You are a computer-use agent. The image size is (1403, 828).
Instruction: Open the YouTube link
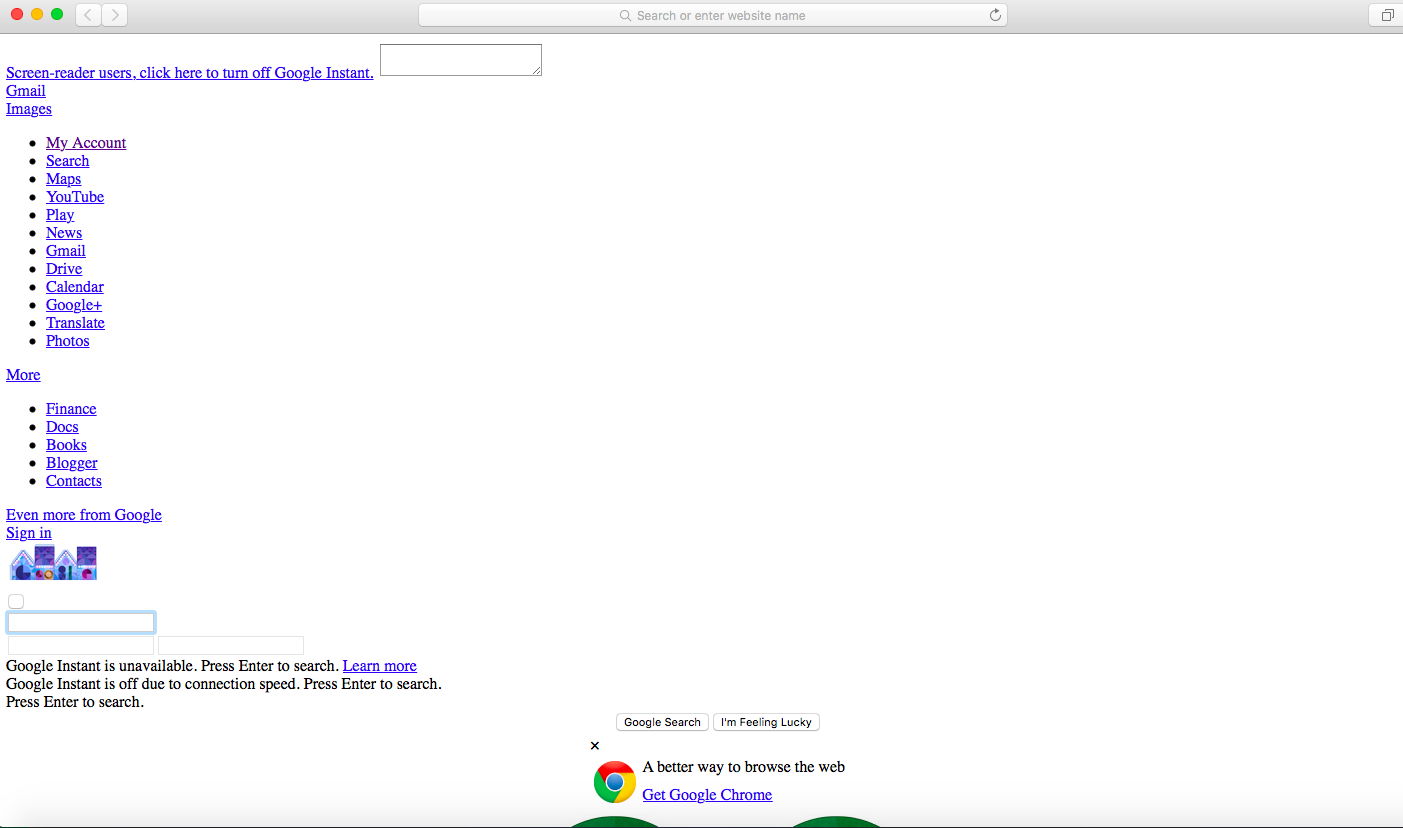tap(75, 197)
